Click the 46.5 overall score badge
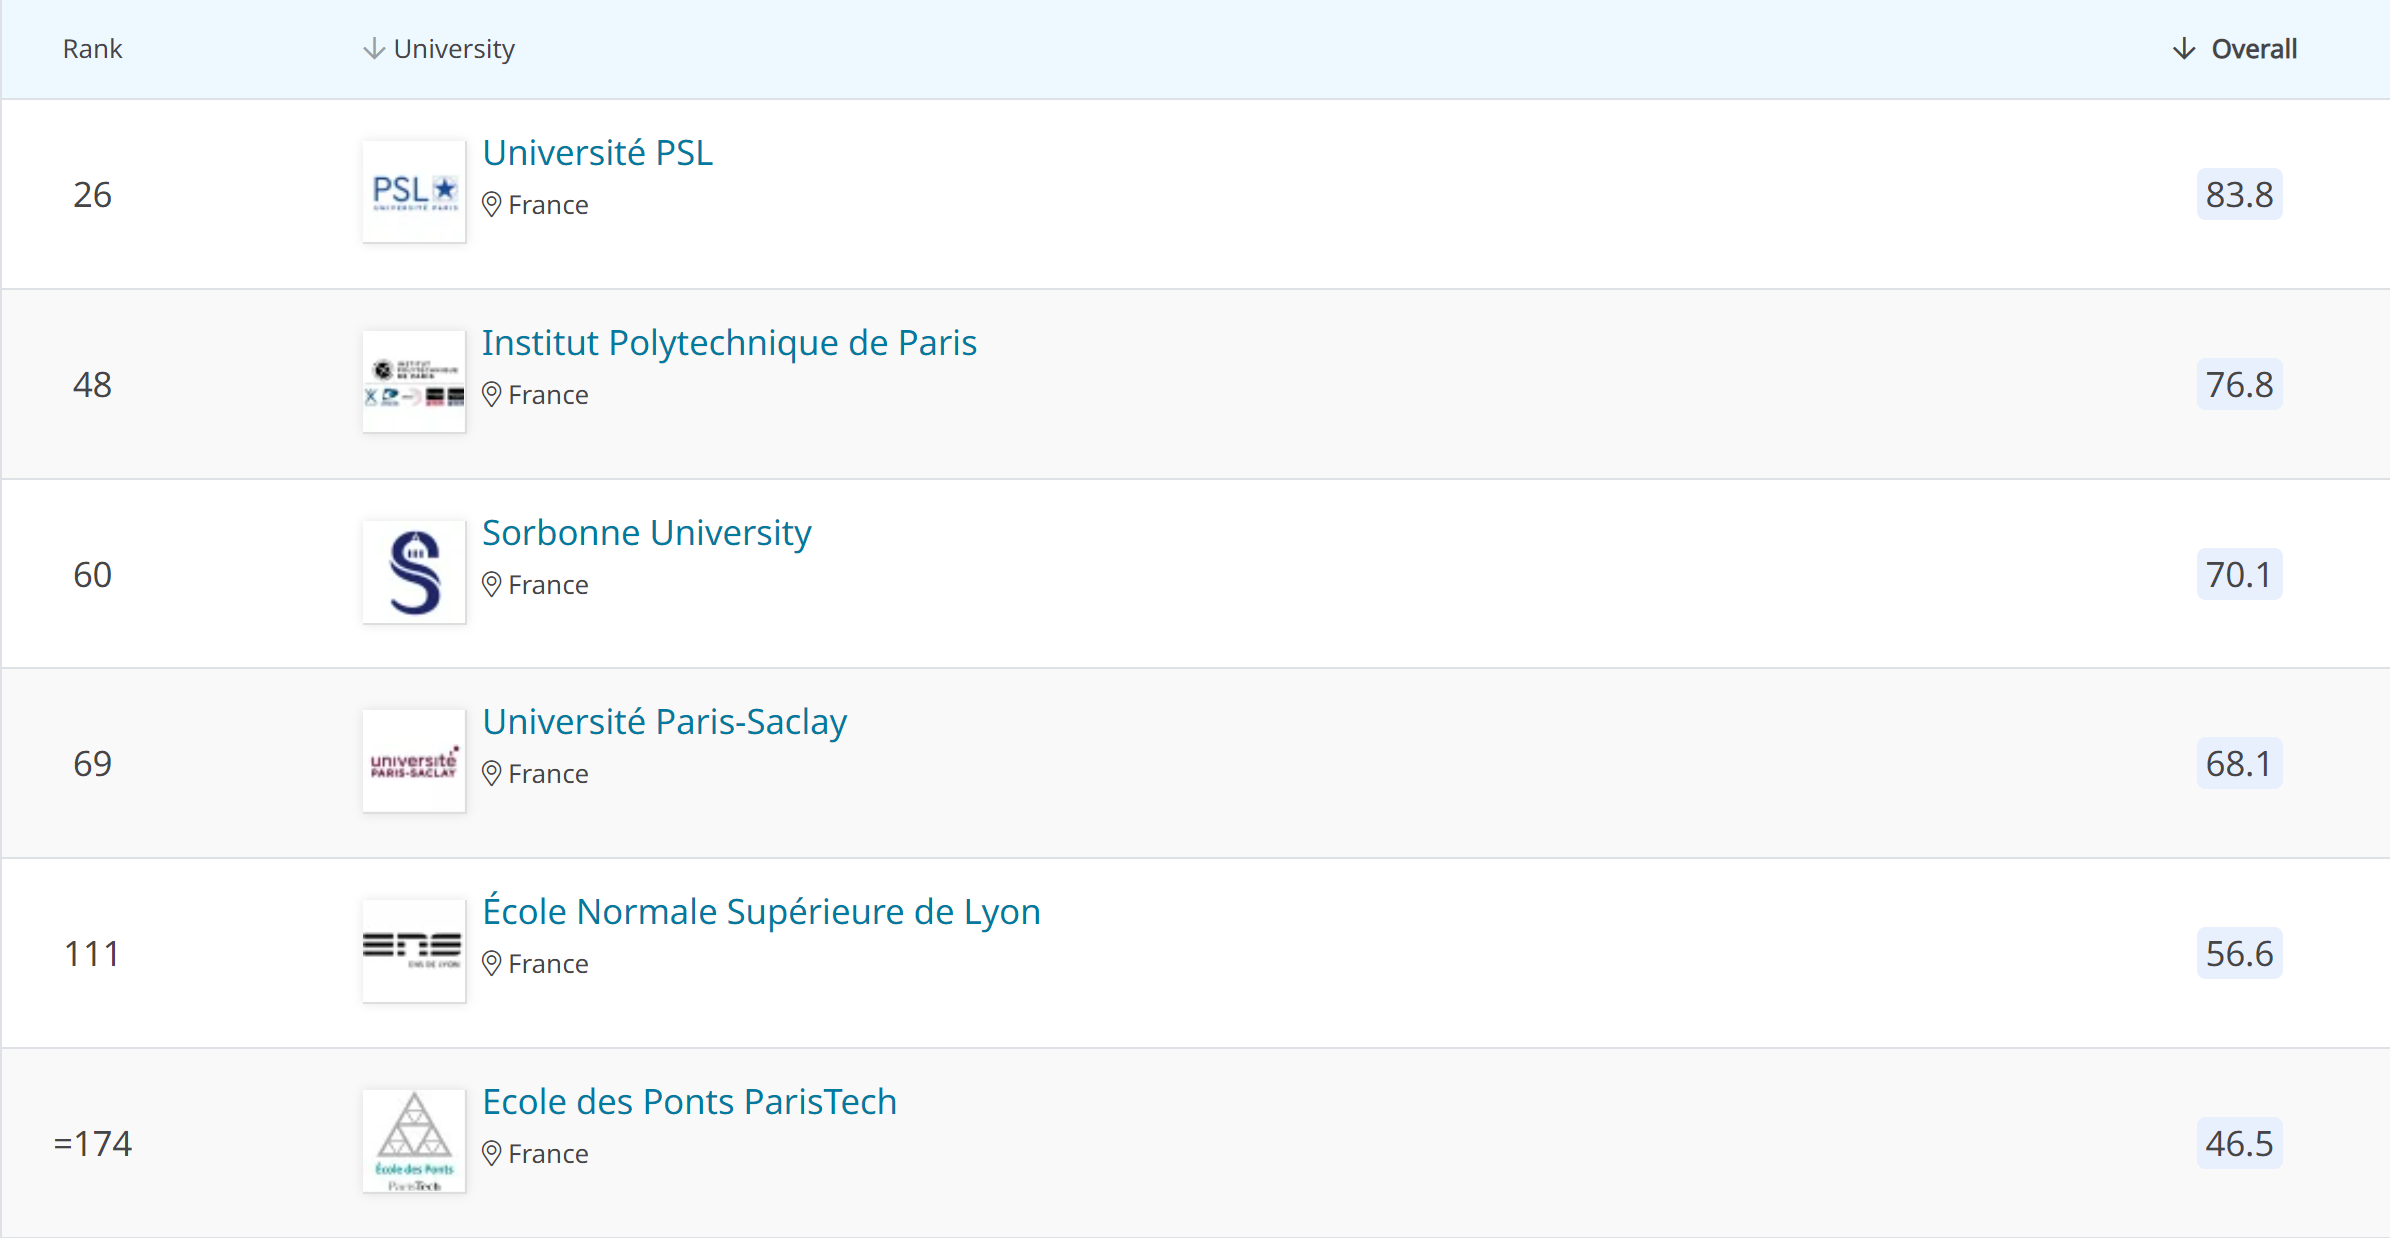Image resolution: width=2390 pixels, height=1238 pixels. click(x=2239, y=1143)
